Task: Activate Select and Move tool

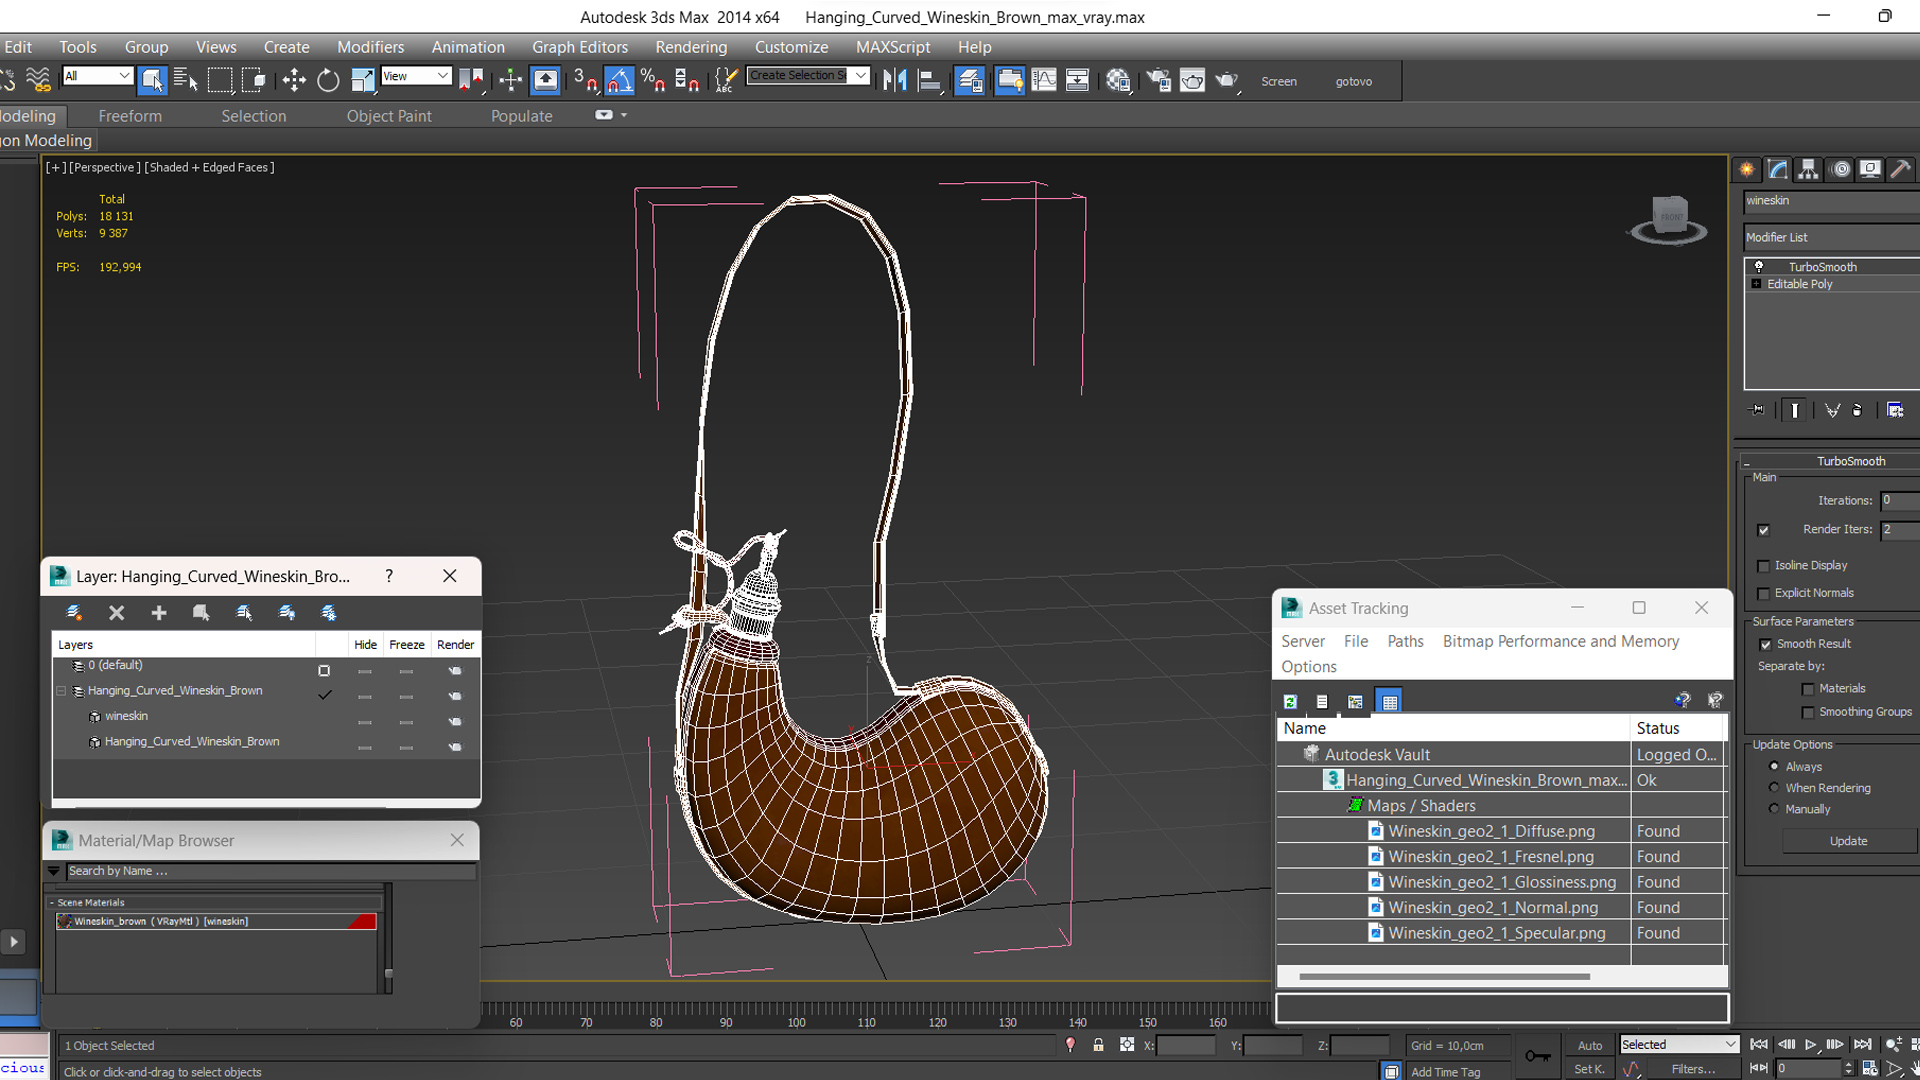Action: coord(294,80)
